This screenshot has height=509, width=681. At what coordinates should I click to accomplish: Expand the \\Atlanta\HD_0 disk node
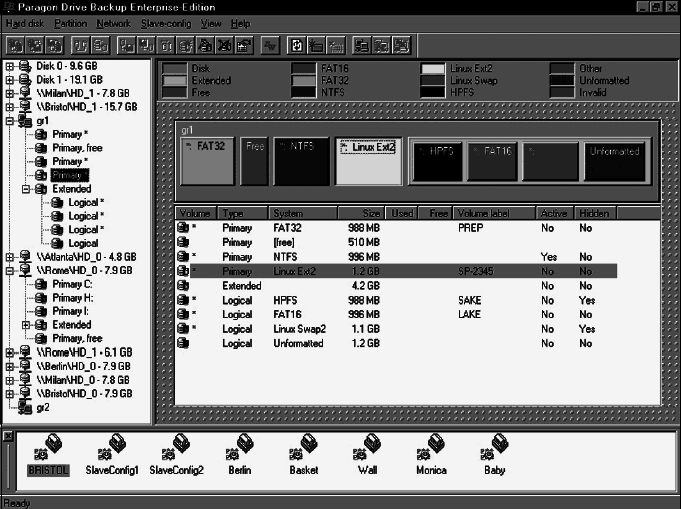[10, 256]
